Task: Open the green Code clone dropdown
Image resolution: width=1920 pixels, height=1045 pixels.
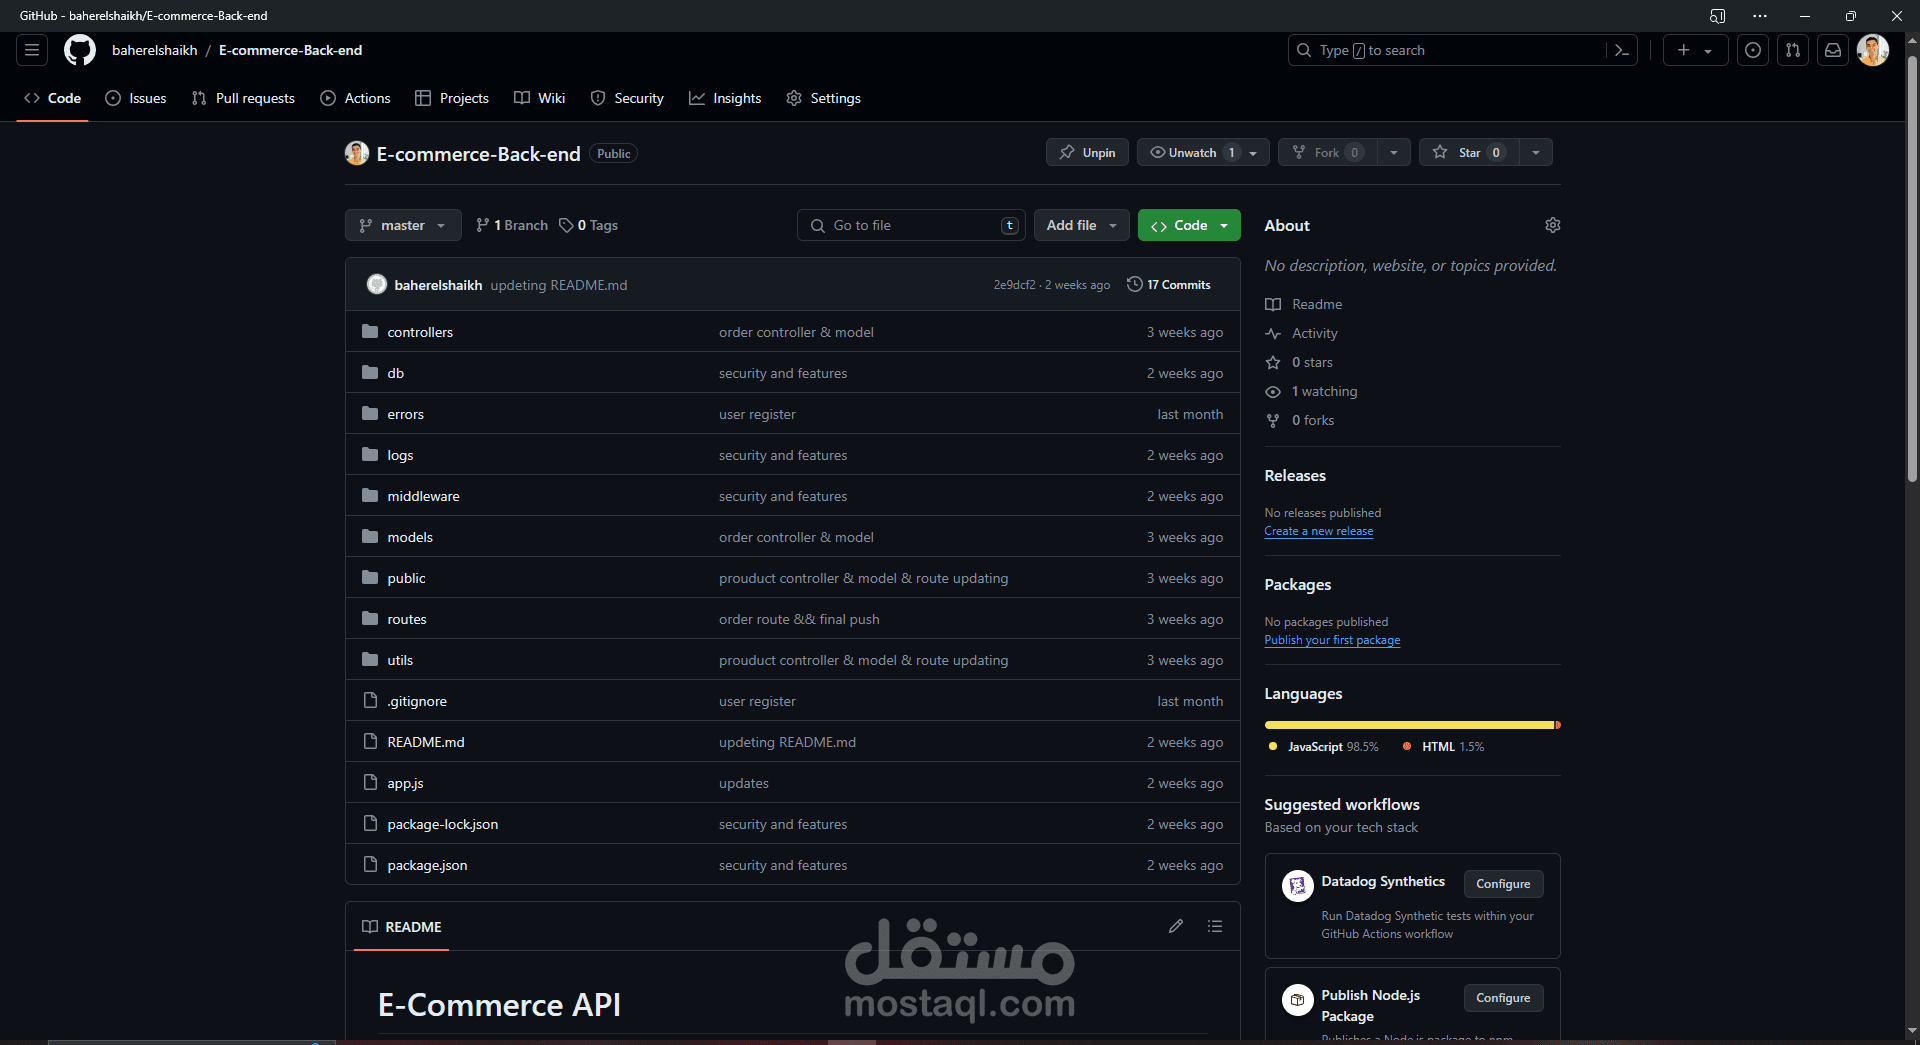Action: click(1189, 225)
